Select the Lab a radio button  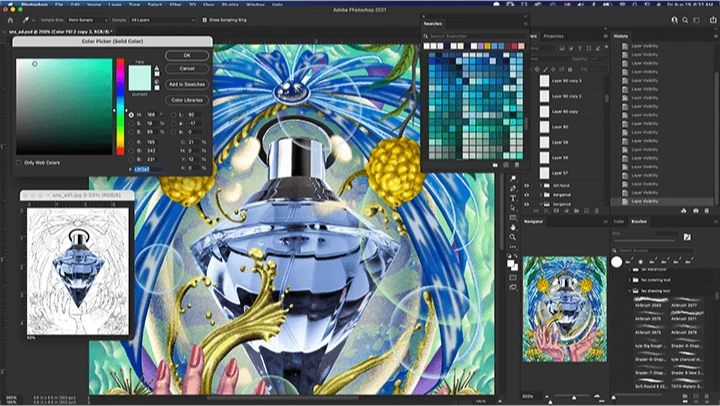click(x=174, y=124)
